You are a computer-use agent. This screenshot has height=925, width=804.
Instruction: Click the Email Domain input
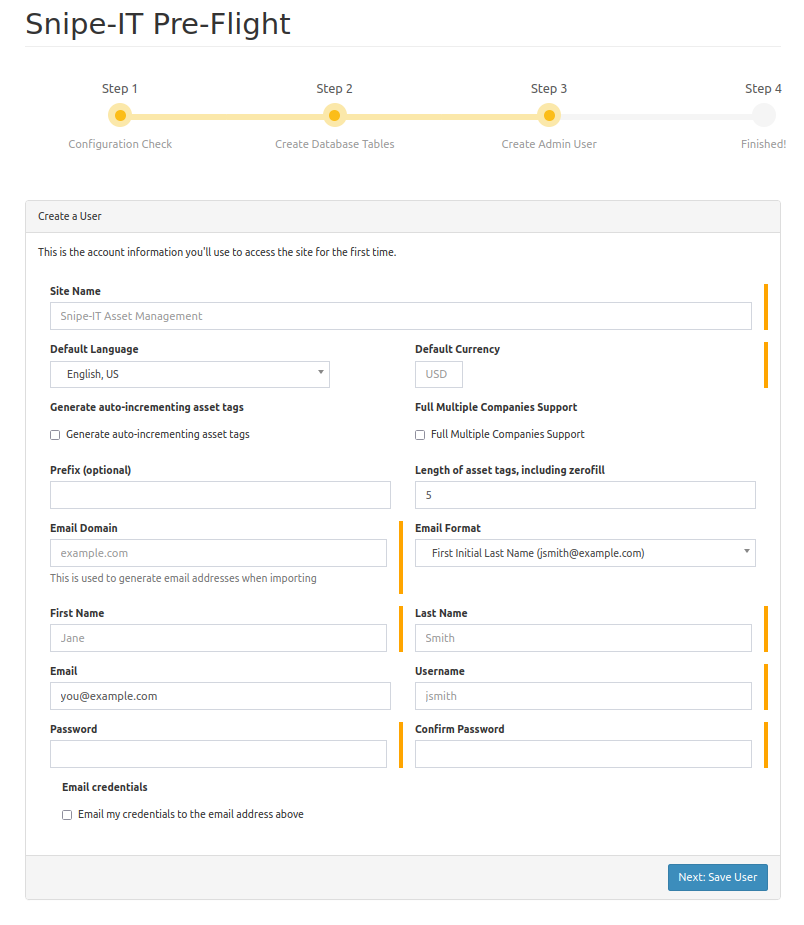click(218, 553)
